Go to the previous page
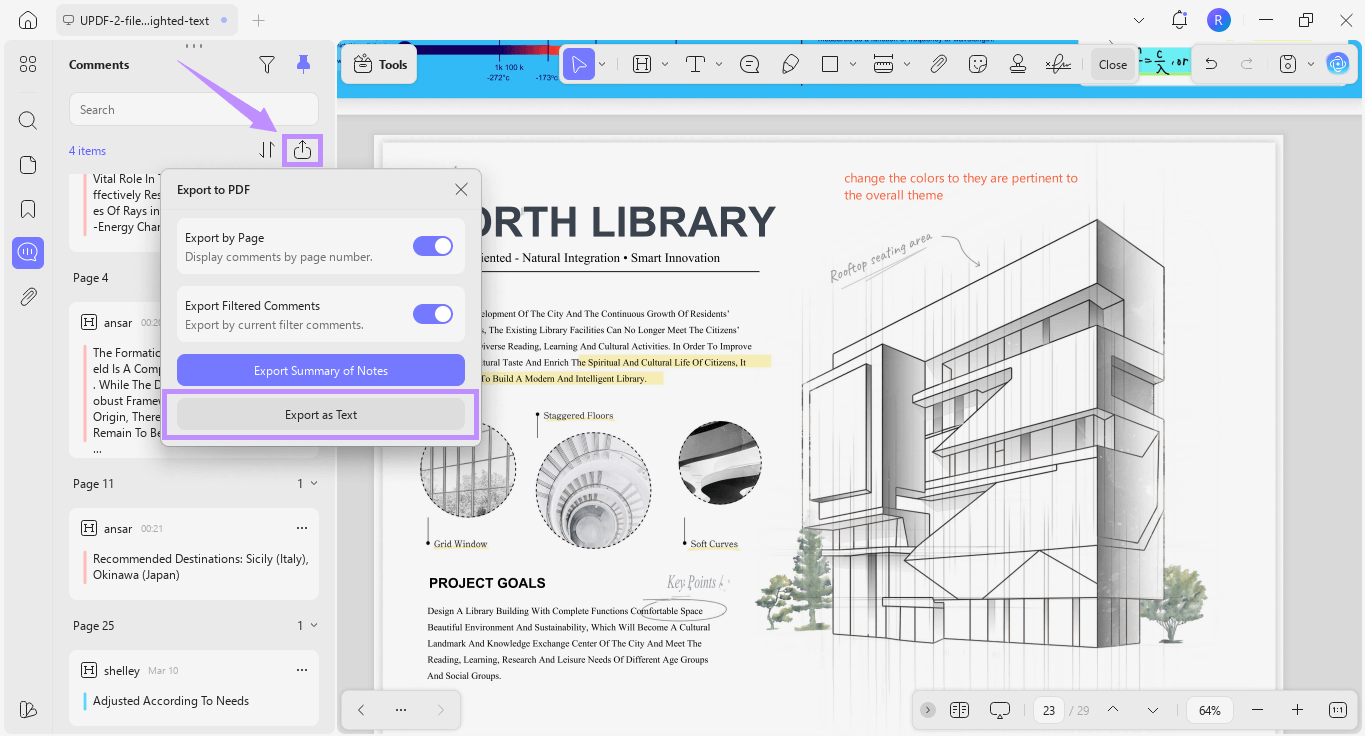Image resolution: width=1365 pixels, height=736 pixels. (x=1113, y=710)
